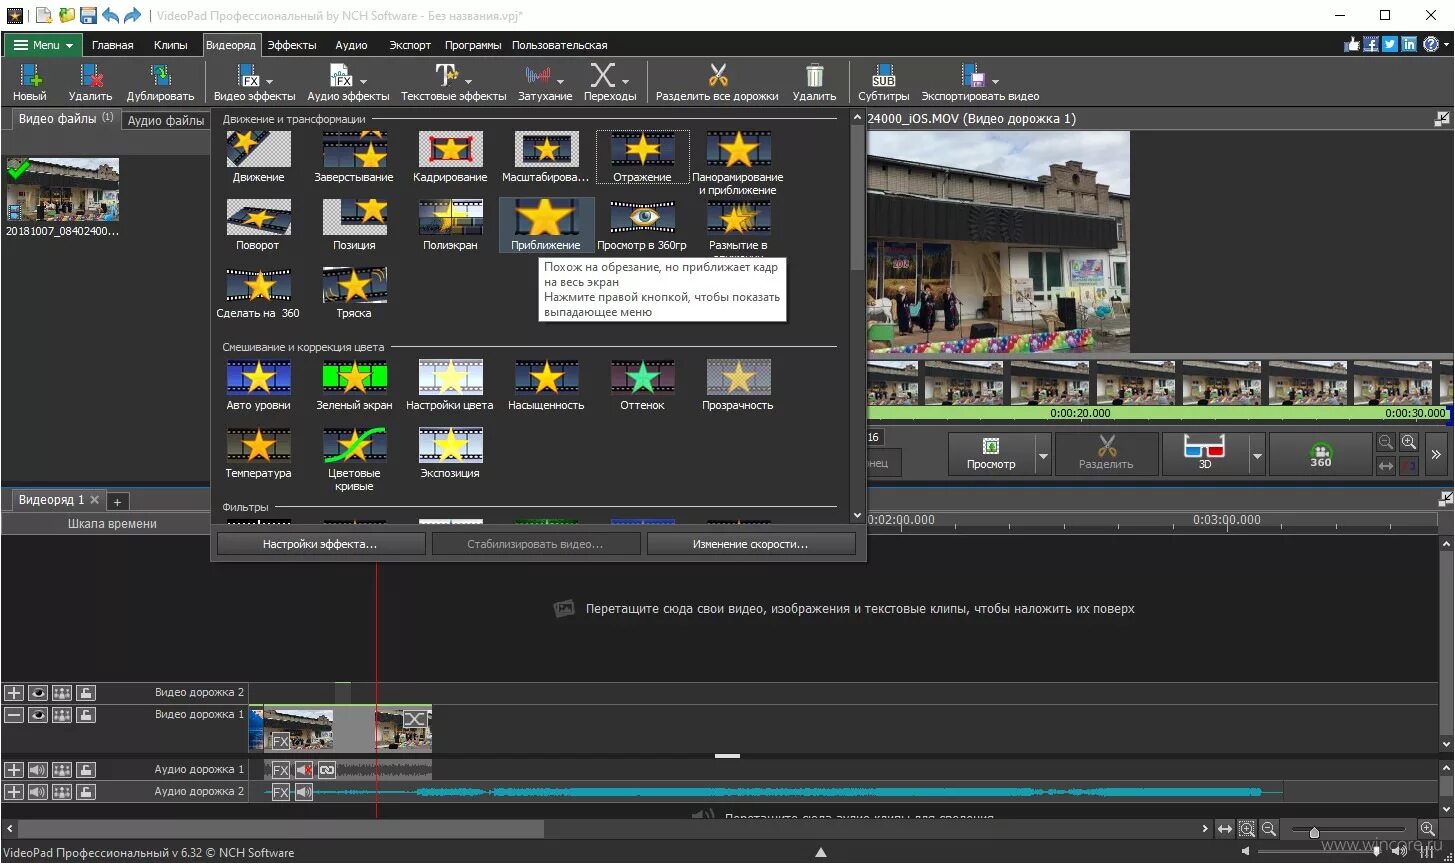
Task: Open the Главная tab
Action: pos(113,45)
